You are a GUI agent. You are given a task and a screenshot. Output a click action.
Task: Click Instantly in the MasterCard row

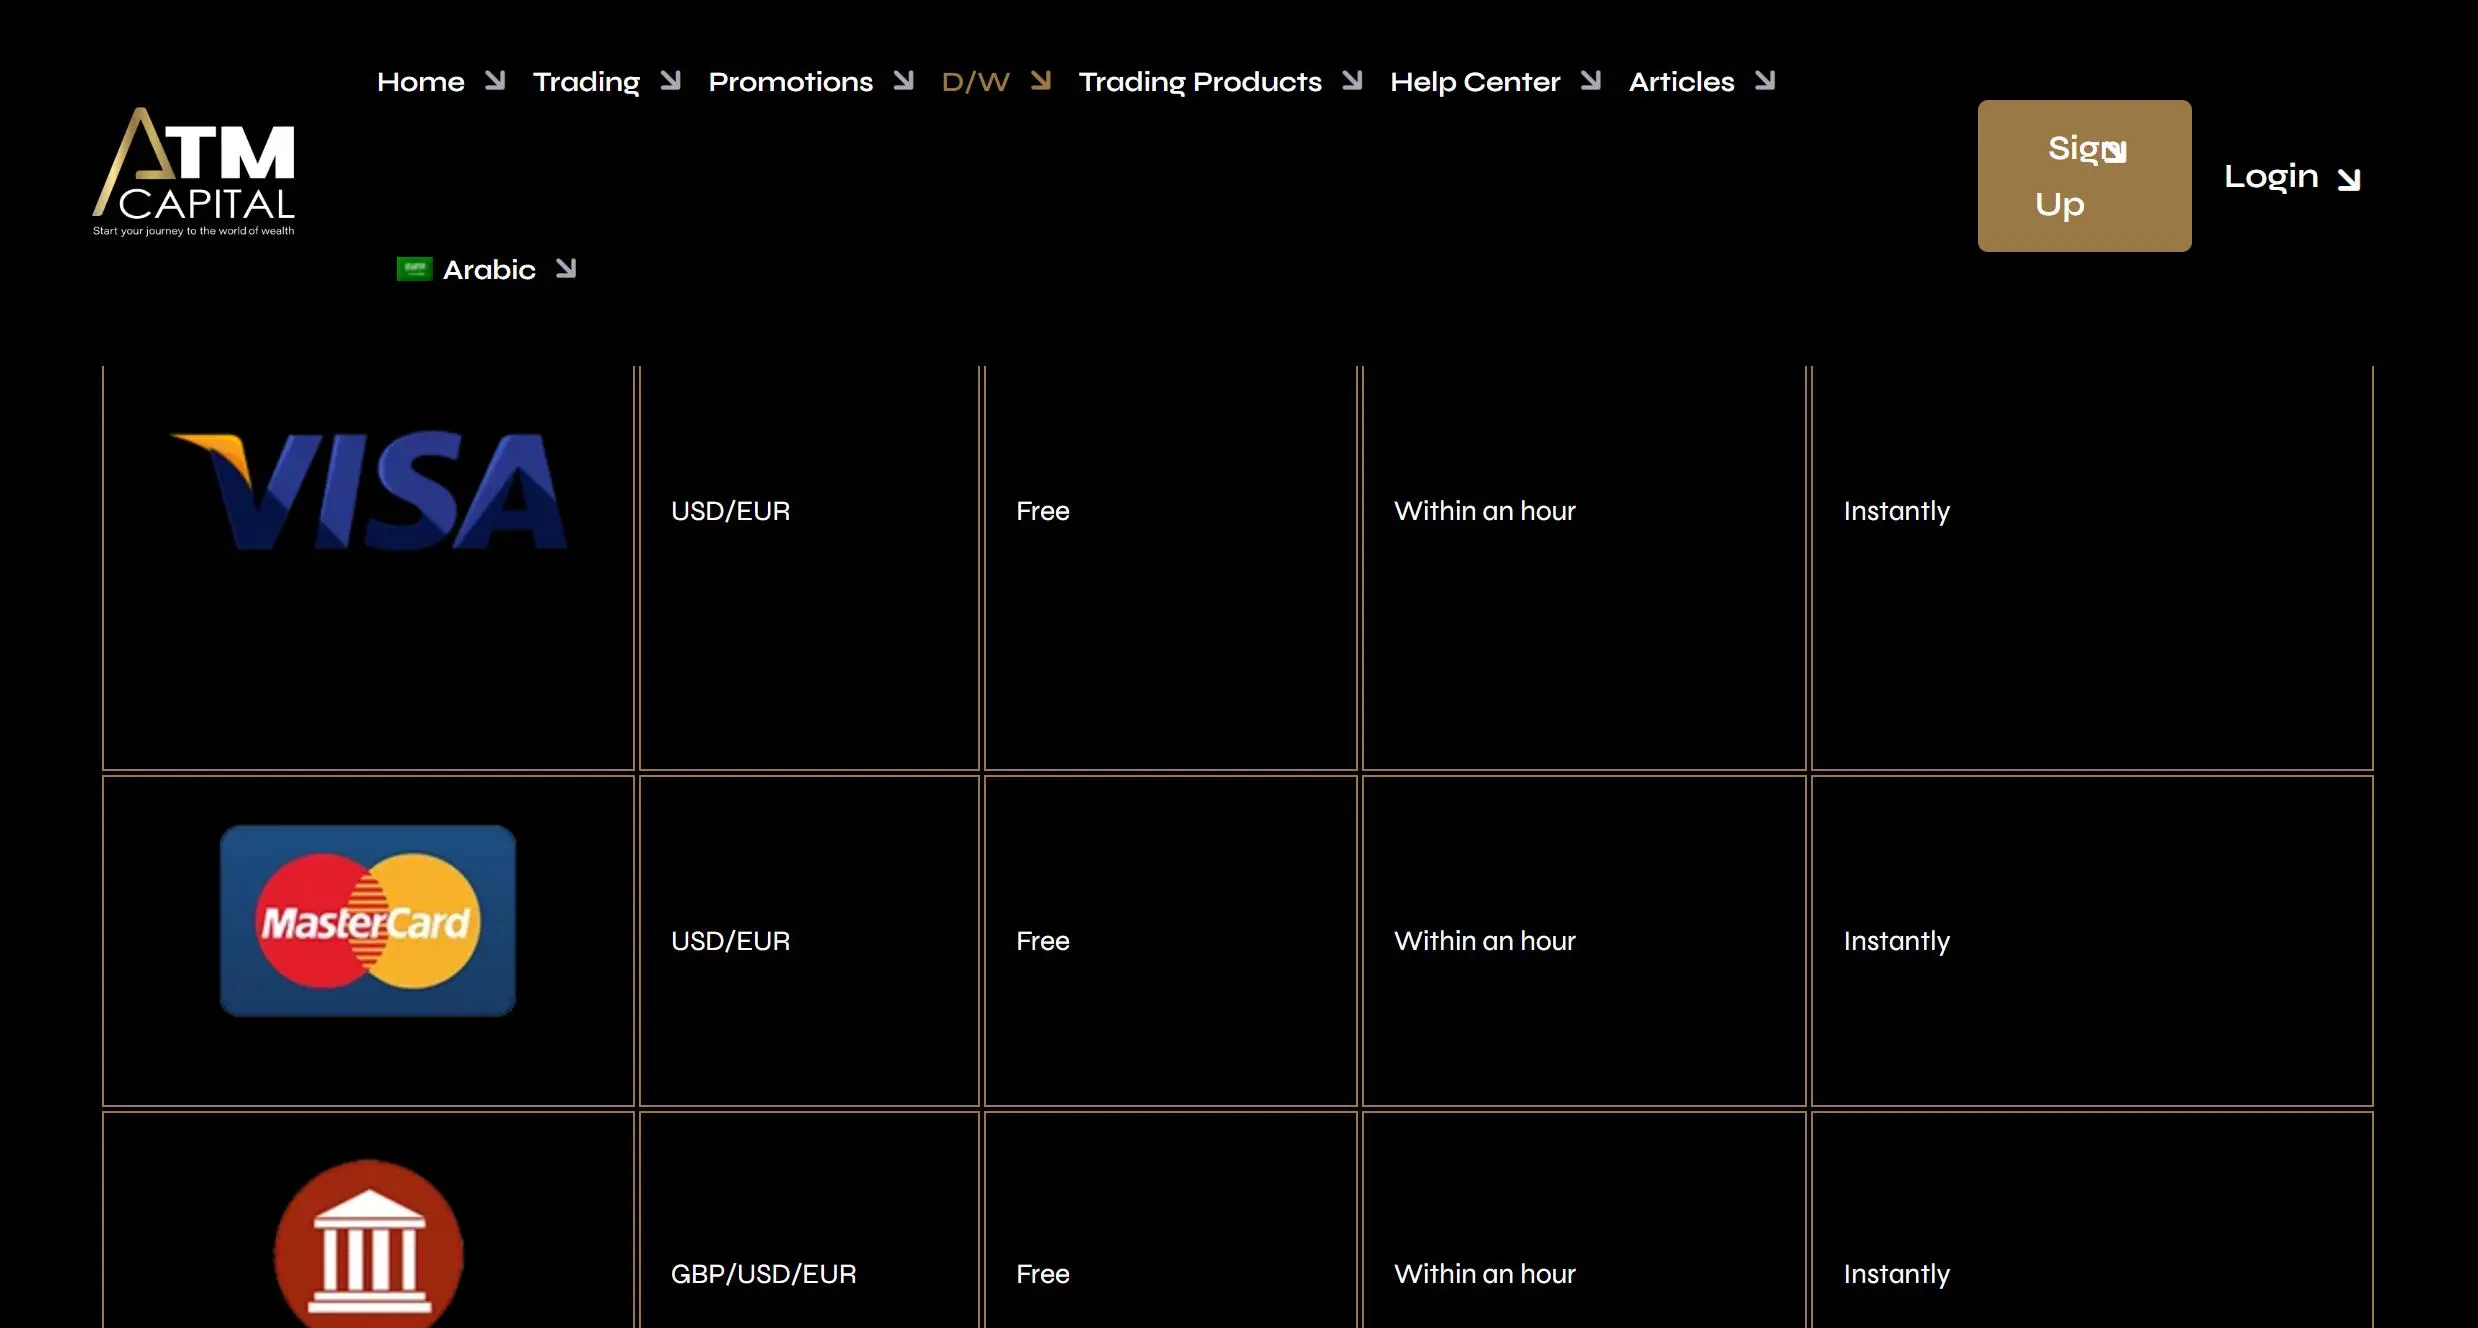1897,942
